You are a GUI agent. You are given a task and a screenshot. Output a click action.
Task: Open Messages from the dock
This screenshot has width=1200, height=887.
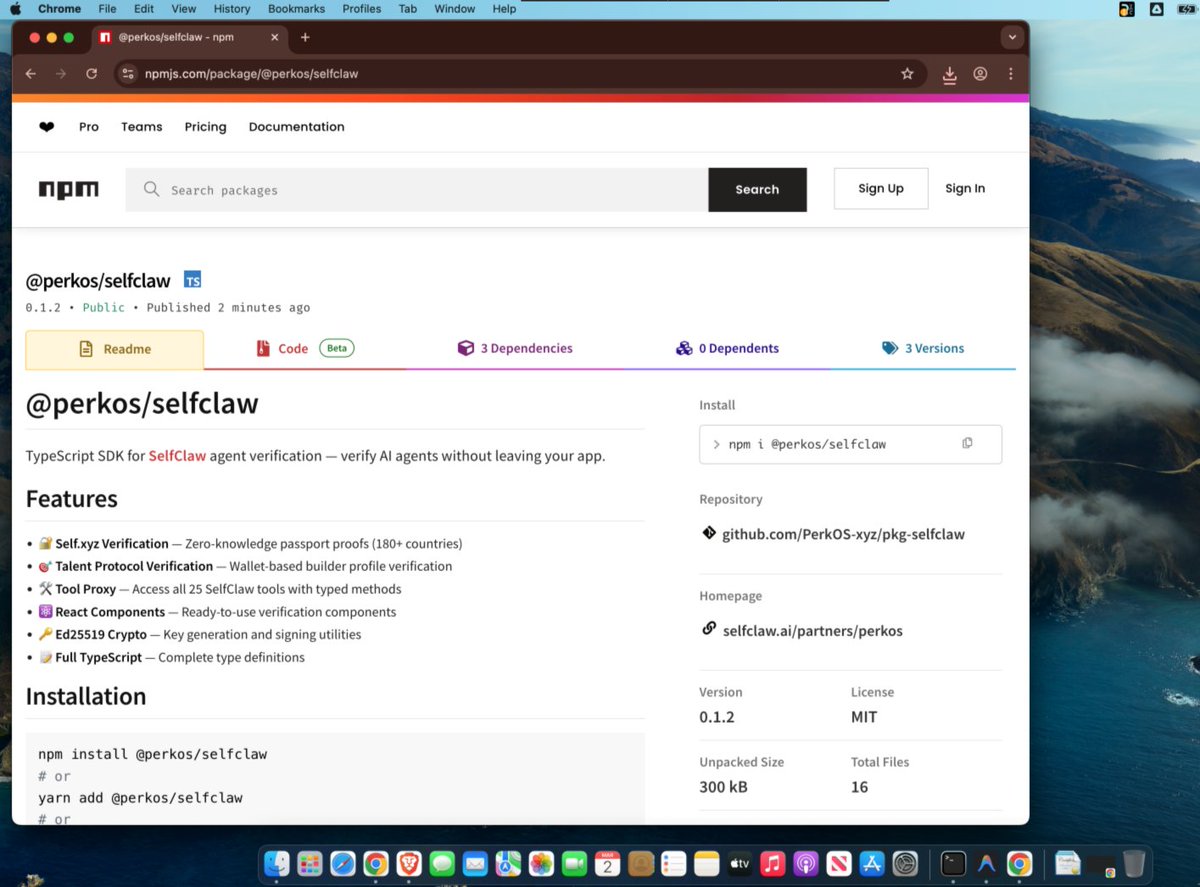442,863
